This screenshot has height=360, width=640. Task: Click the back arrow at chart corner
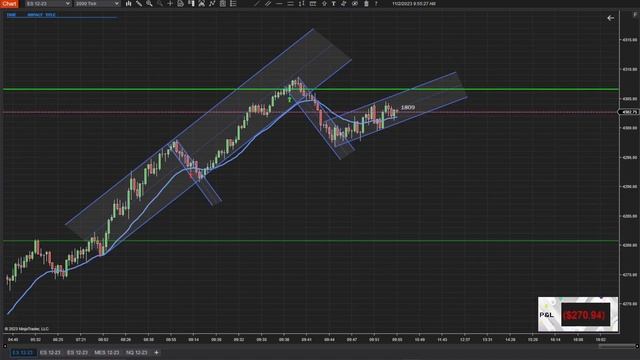click(x=610, y=18)
